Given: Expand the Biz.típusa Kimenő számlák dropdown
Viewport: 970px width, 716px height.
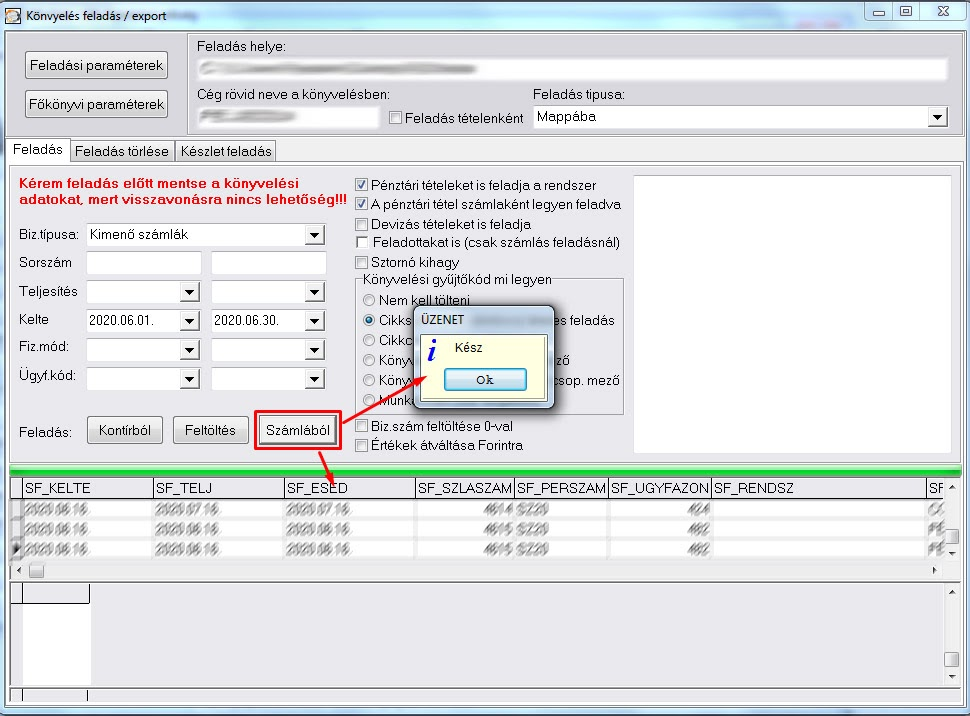Looking at the screenshot, I should [314, 235].
